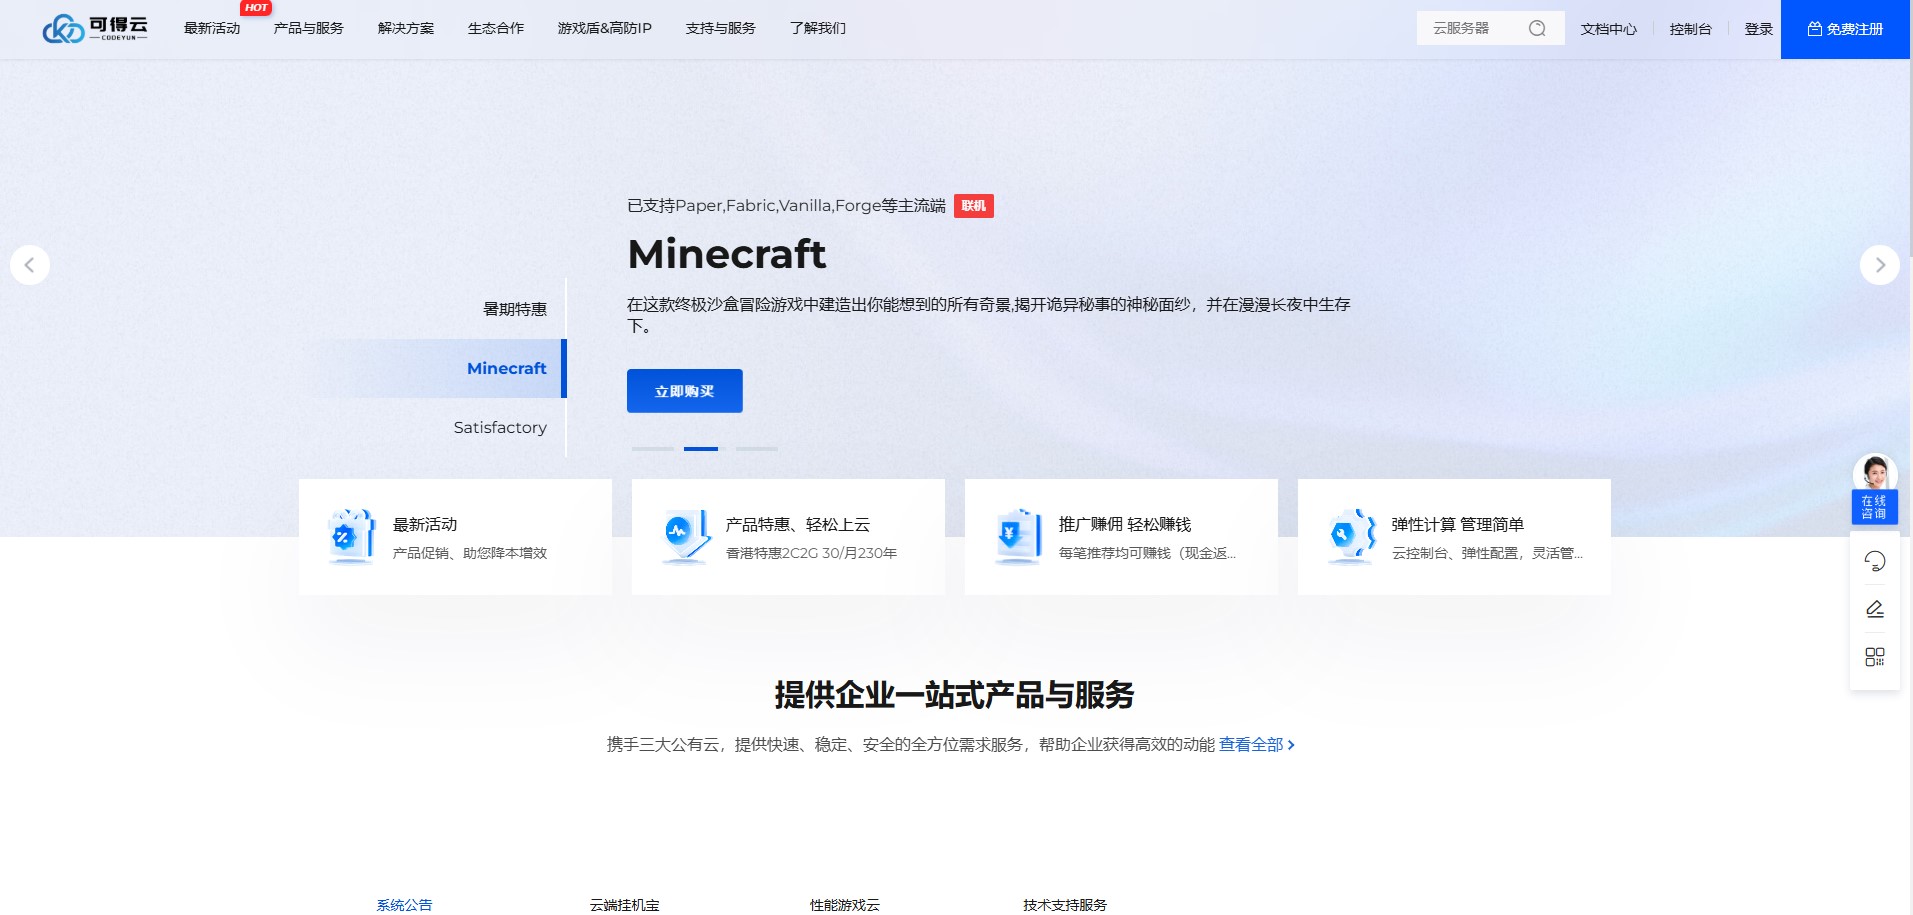Select 云端挂机宝 tab
The height and width of the screenshot is (915, 1913).
point(625,905)
